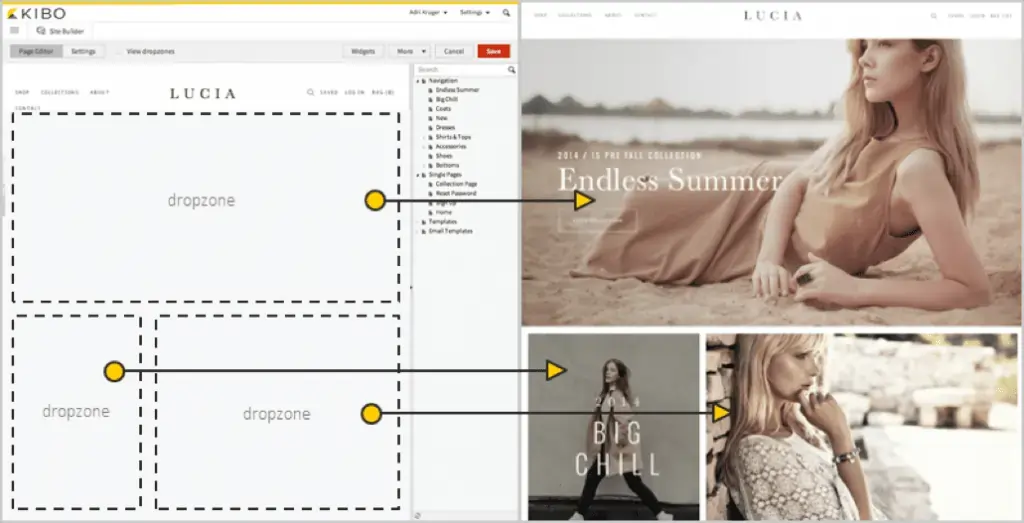Switch to Settings view toggle

point(84,51)
